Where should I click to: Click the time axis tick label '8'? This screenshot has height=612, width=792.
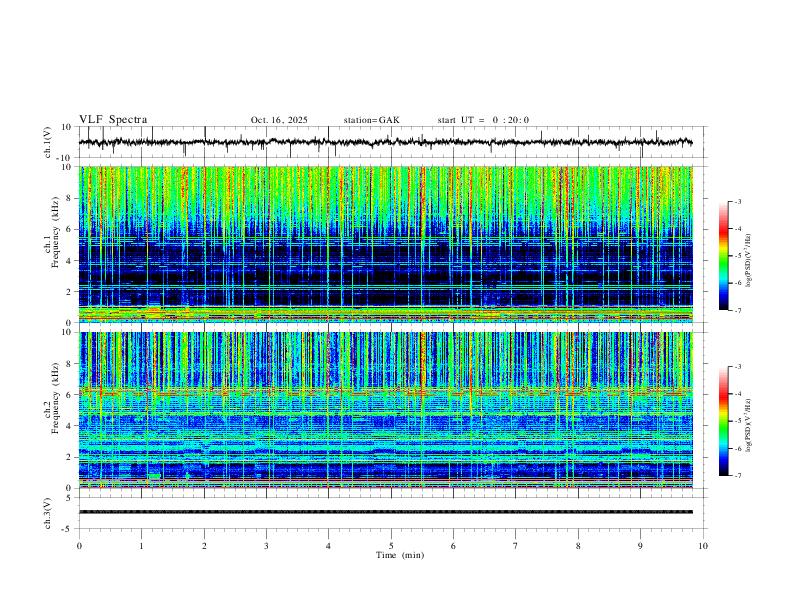tap(578, 546)
